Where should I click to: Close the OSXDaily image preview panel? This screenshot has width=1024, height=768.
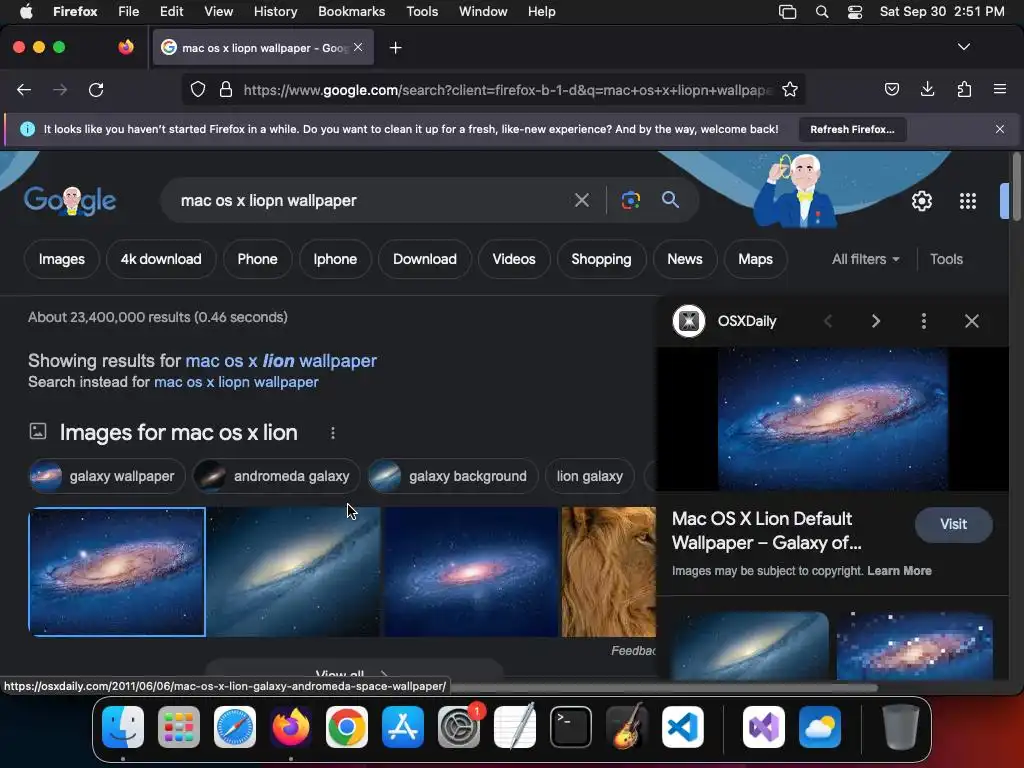(x=972, y=321)
